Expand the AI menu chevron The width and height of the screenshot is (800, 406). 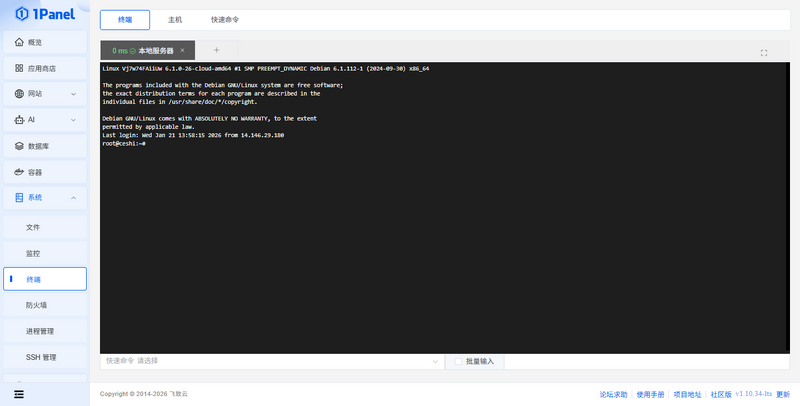74,120
